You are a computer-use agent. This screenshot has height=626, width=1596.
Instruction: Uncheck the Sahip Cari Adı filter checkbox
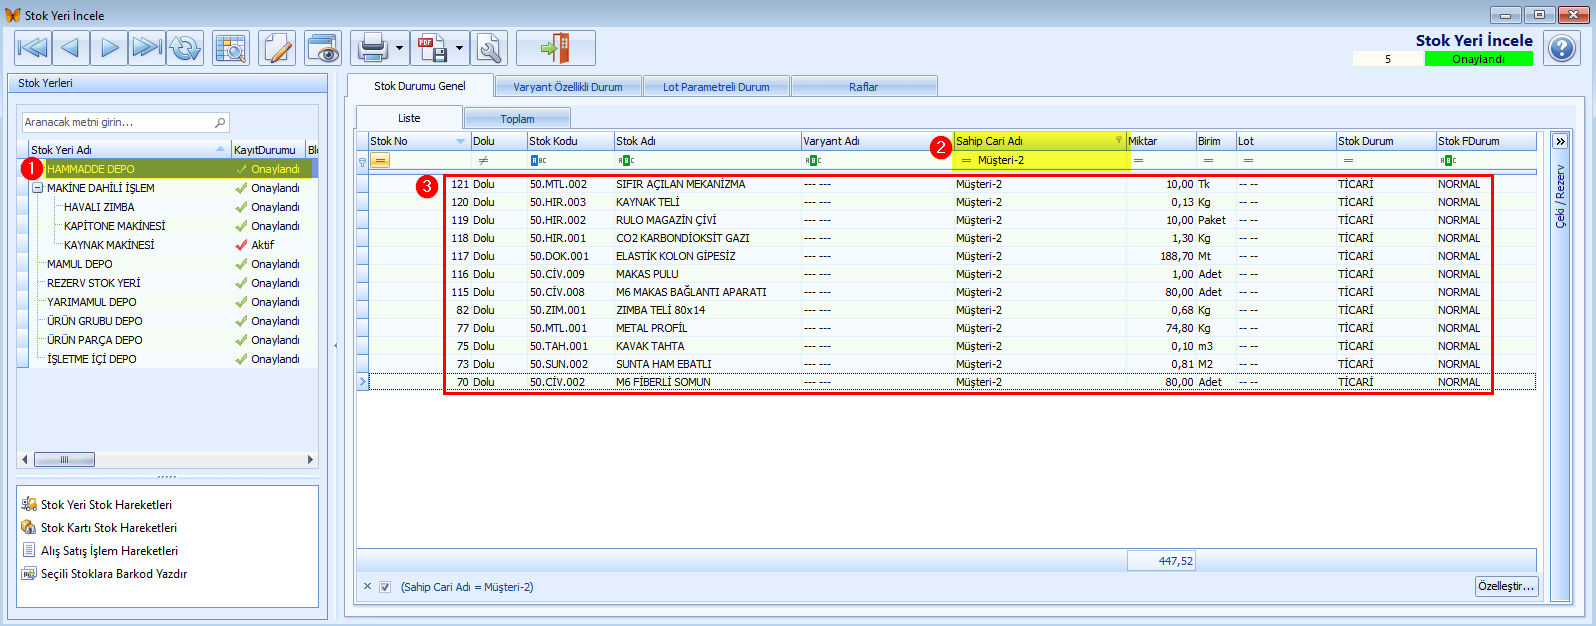(385, 587)
